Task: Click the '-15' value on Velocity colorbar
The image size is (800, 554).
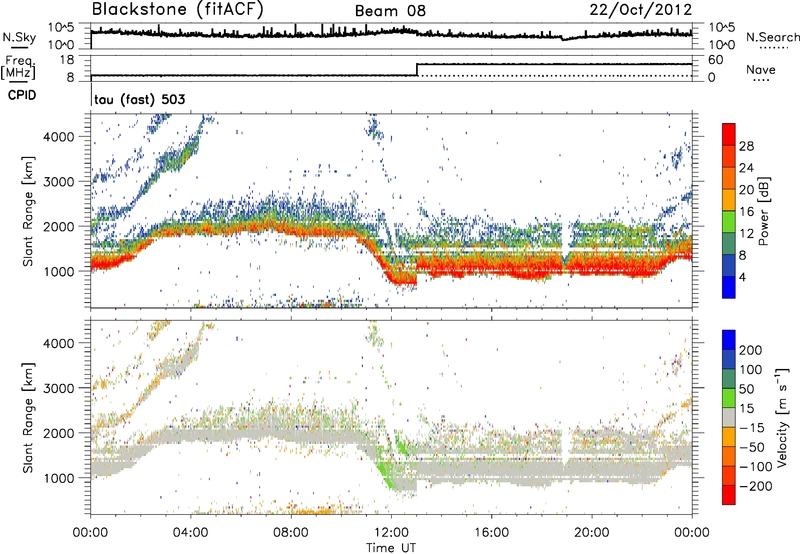Action: [x=752, y=427]
